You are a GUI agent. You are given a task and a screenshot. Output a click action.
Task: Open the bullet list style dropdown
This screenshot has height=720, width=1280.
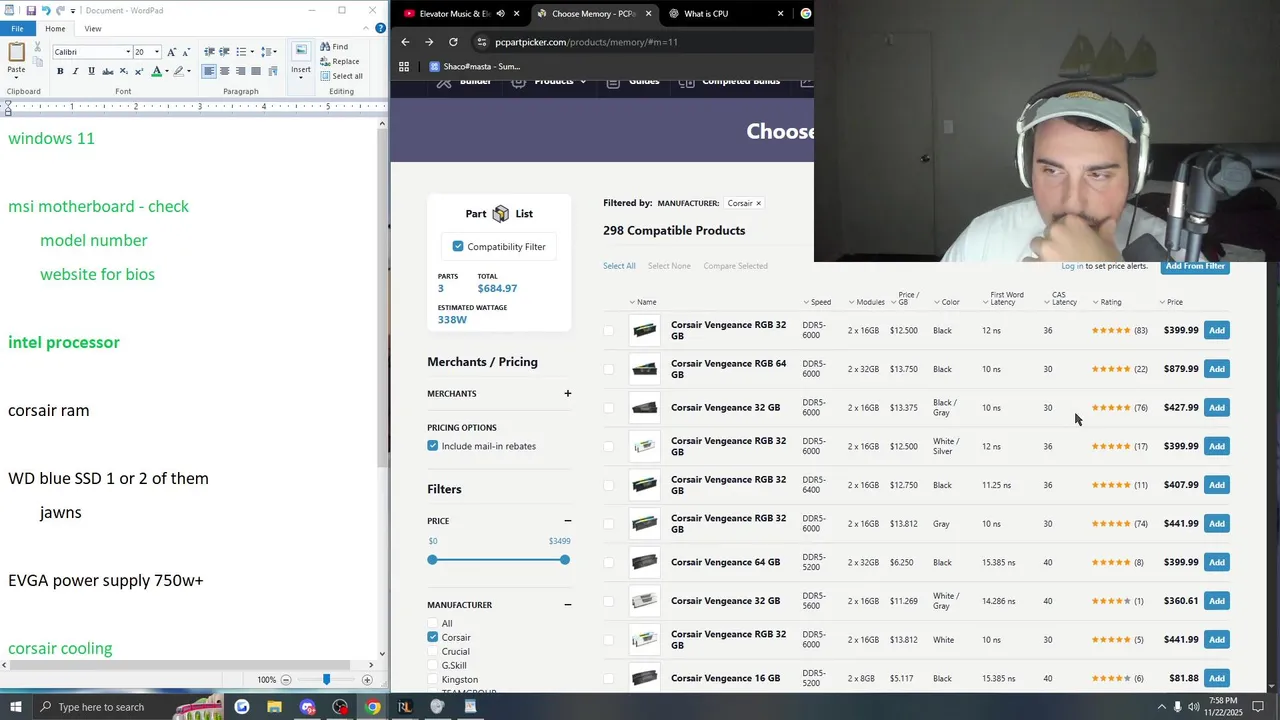pos(251,52)
